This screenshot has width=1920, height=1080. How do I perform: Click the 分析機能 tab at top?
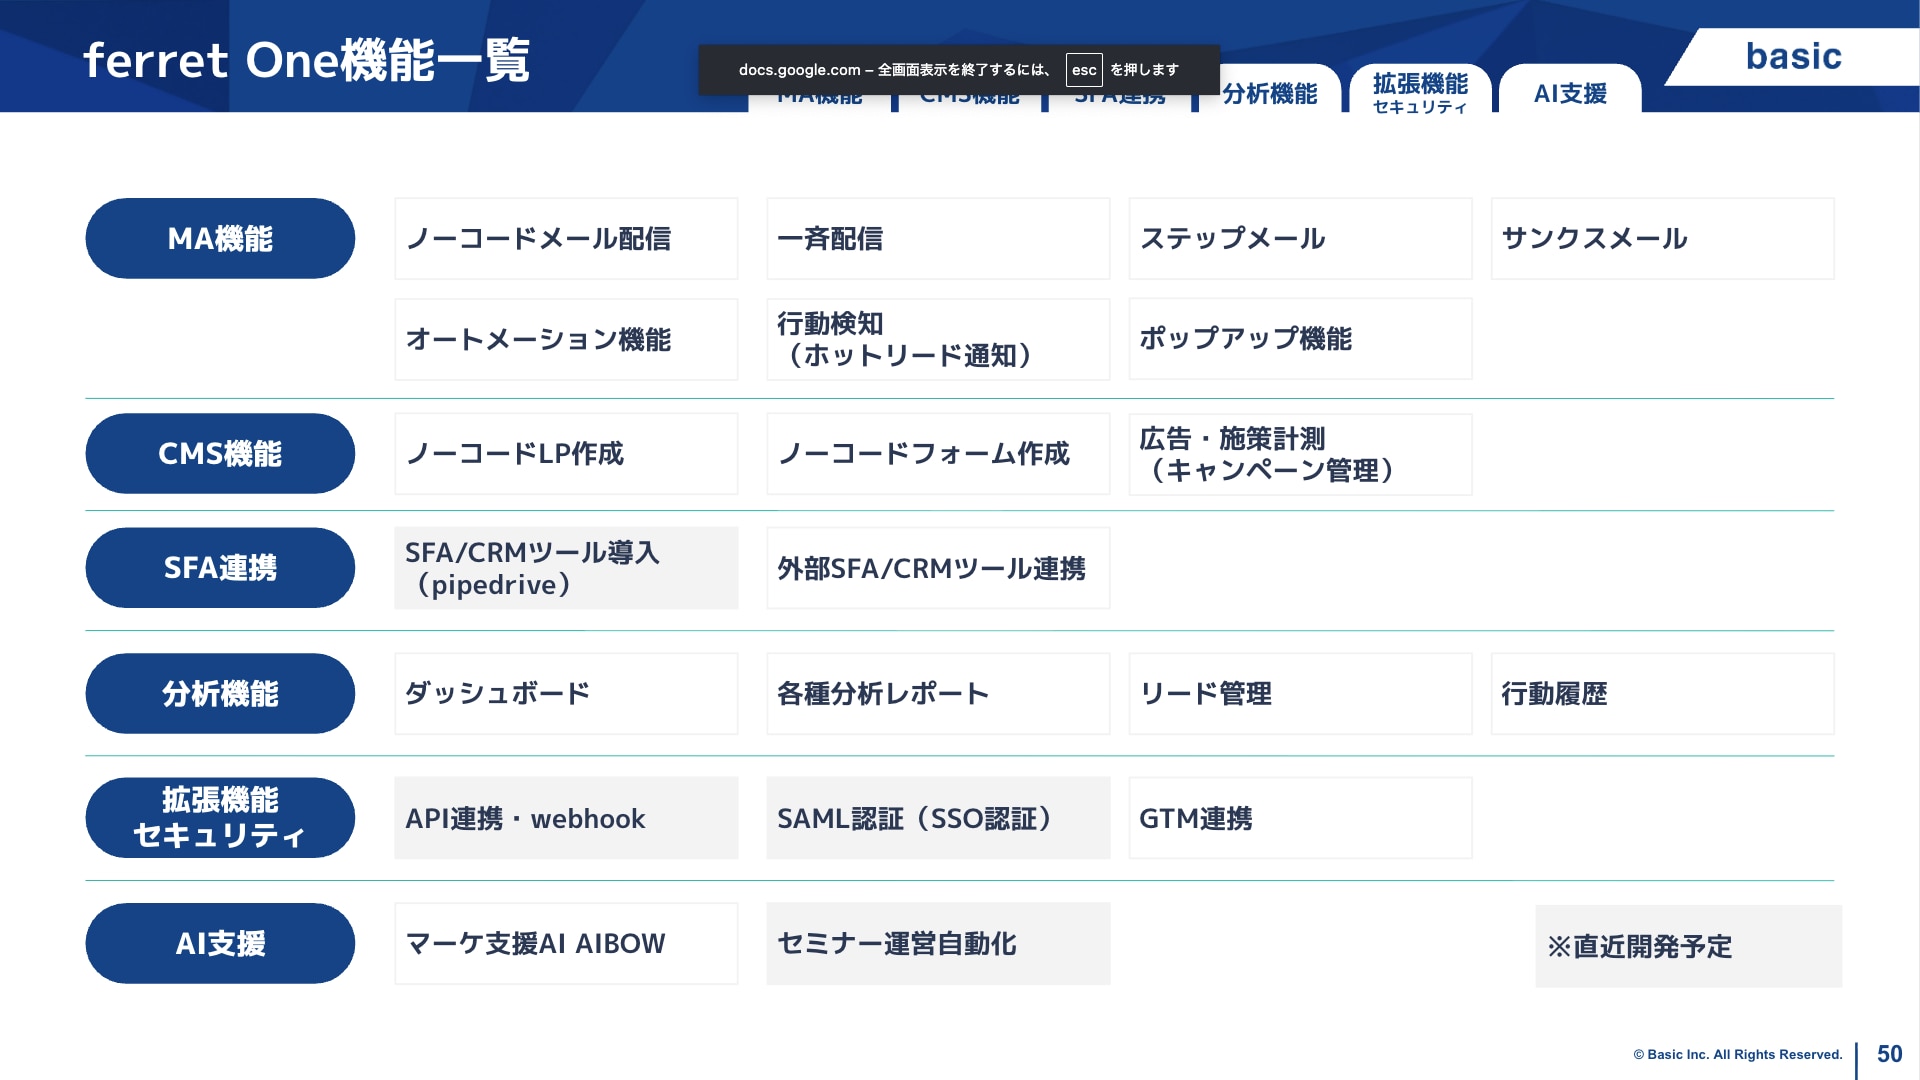pos(1269,93)
